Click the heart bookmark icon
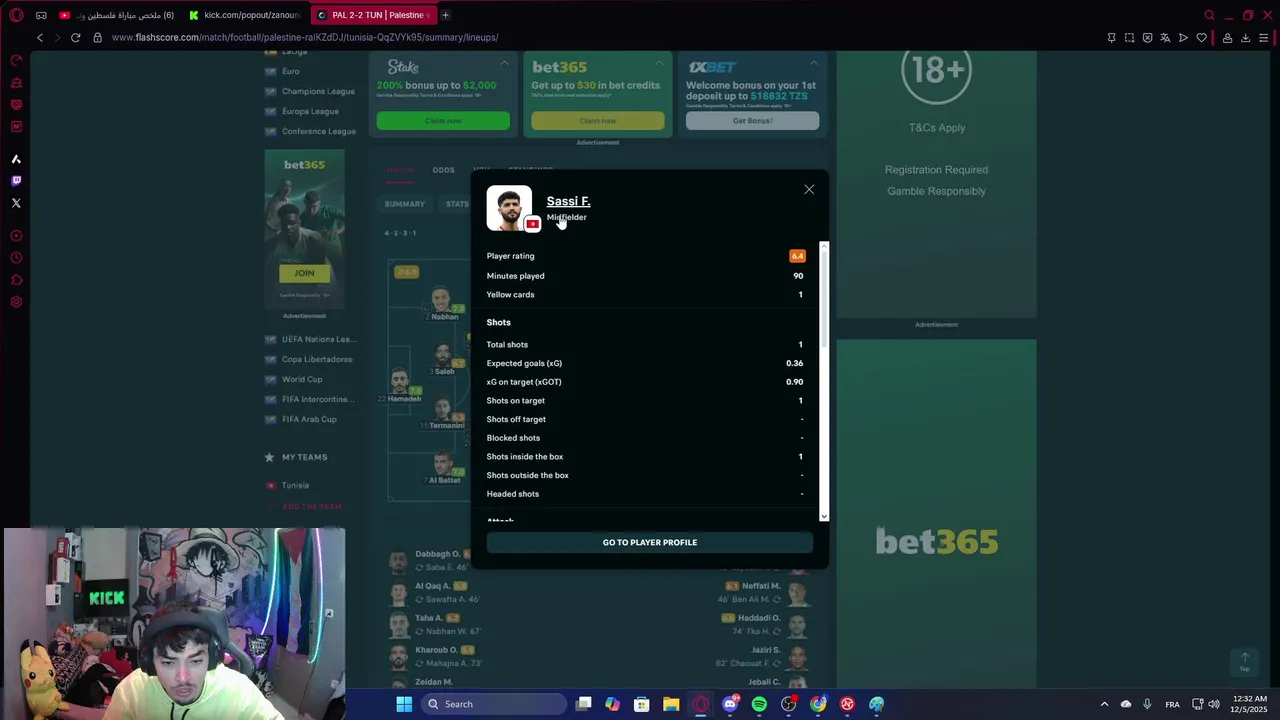 point(1202,38)
